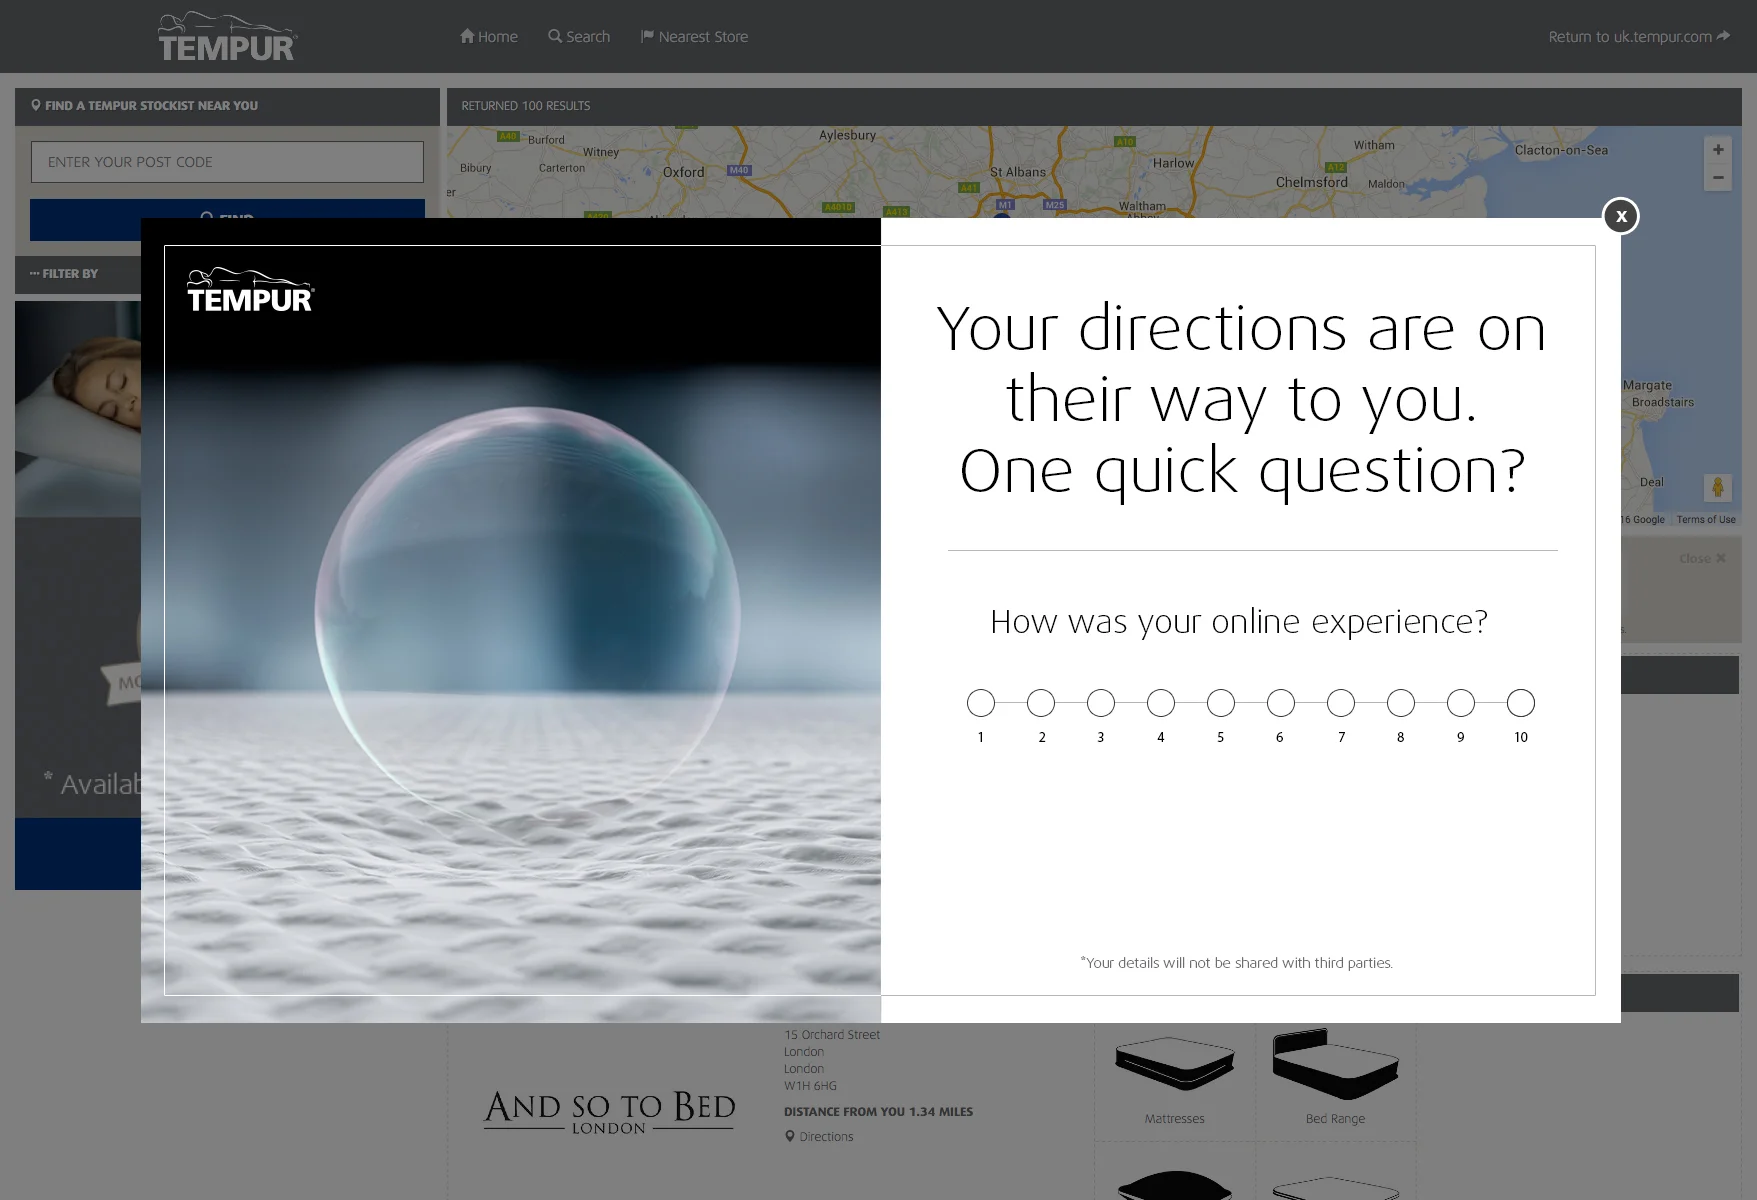Viewport: 1757px width, 1200px height.
Task: Click the Street View pegman icon
Action: pos(1718,488)
